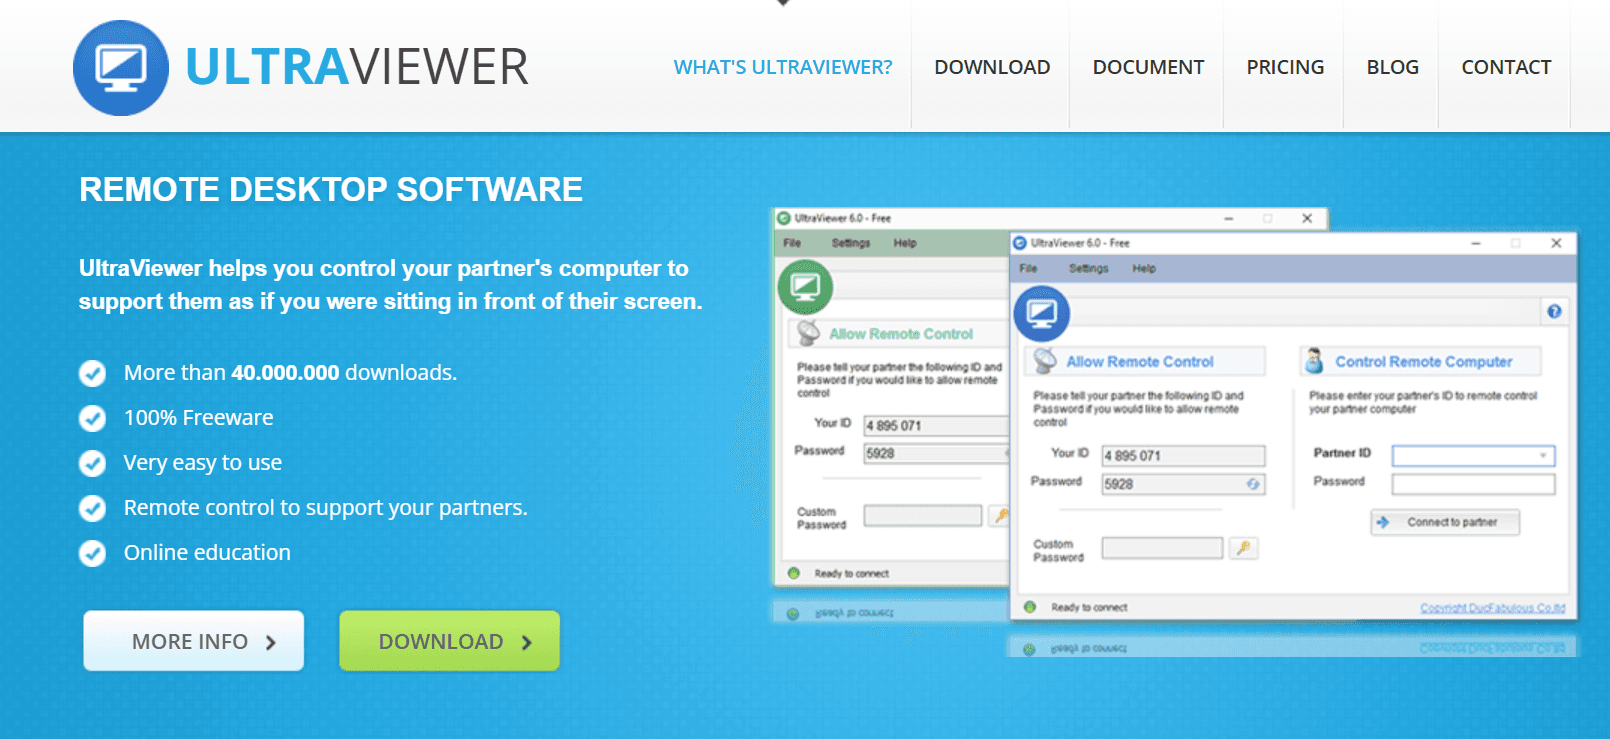Image resolution: width=1610 pixels, height=739 pixels.
Task: Click the ULTRAVIEWER wordmark in the header
Action: pos(357,68)
